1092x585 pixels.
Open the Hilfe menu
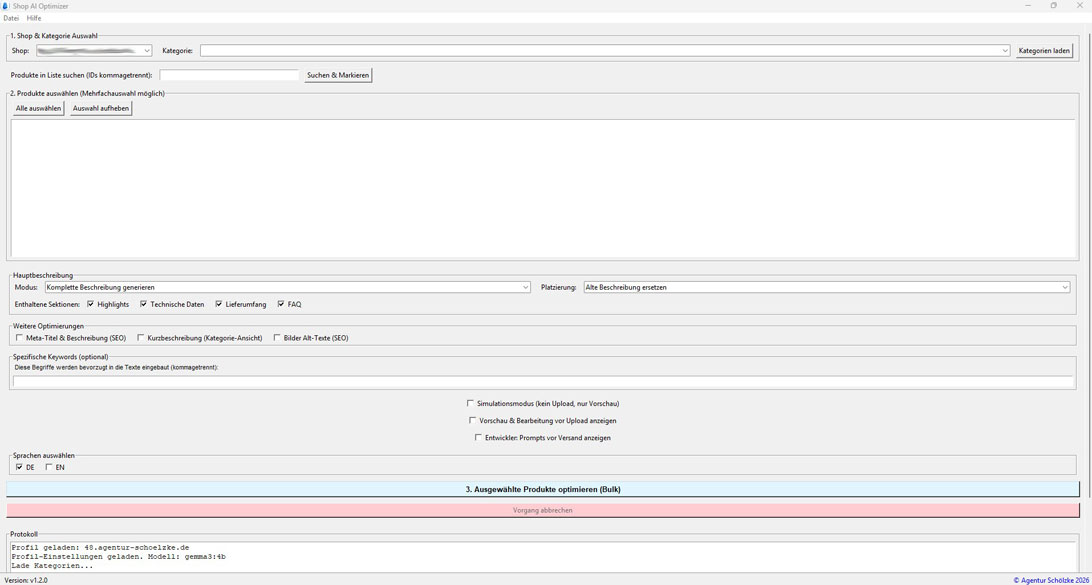click(34, 18)
